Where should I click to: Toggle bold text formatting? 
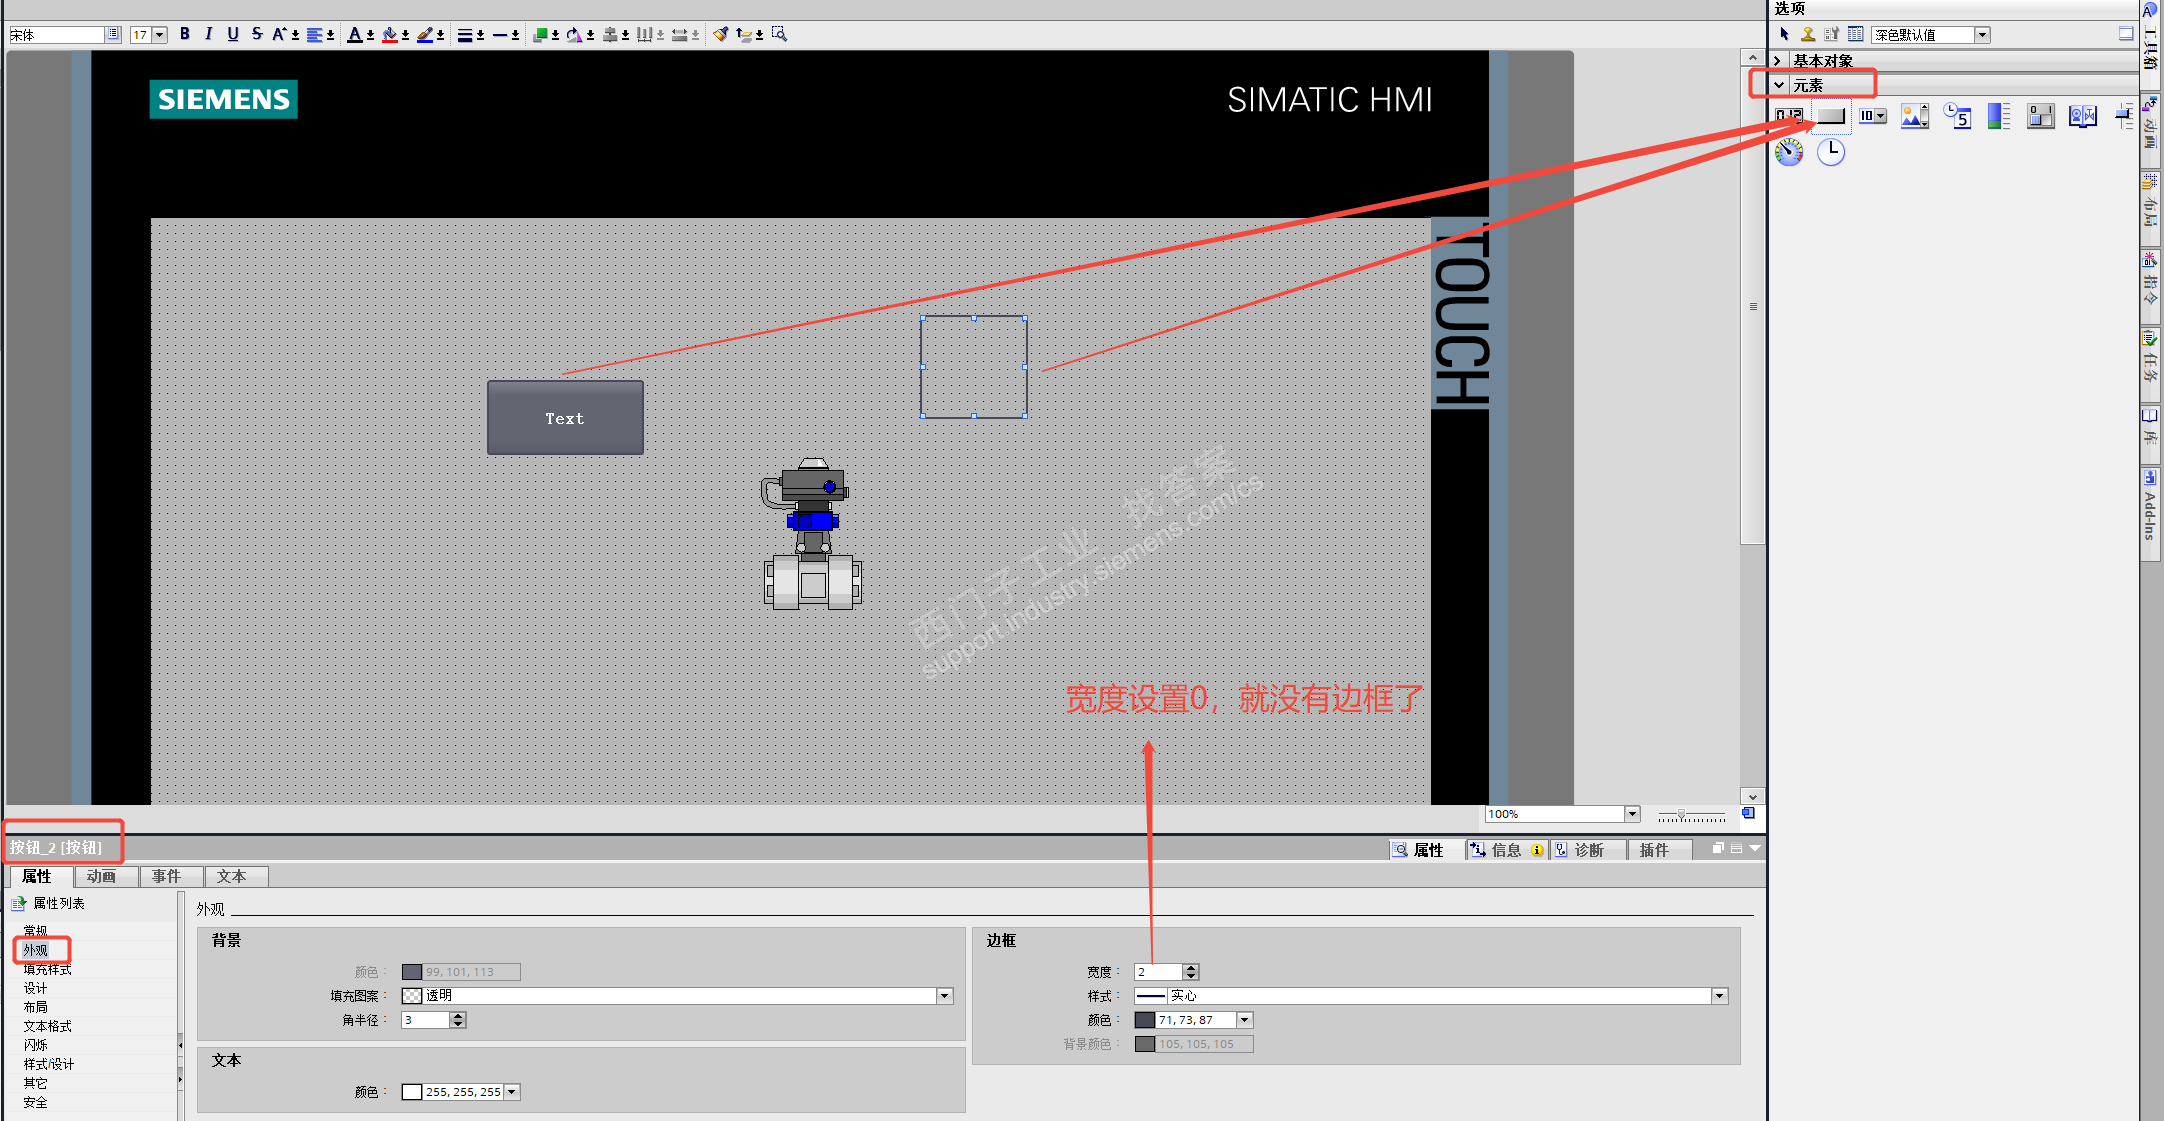pos(185,34)
